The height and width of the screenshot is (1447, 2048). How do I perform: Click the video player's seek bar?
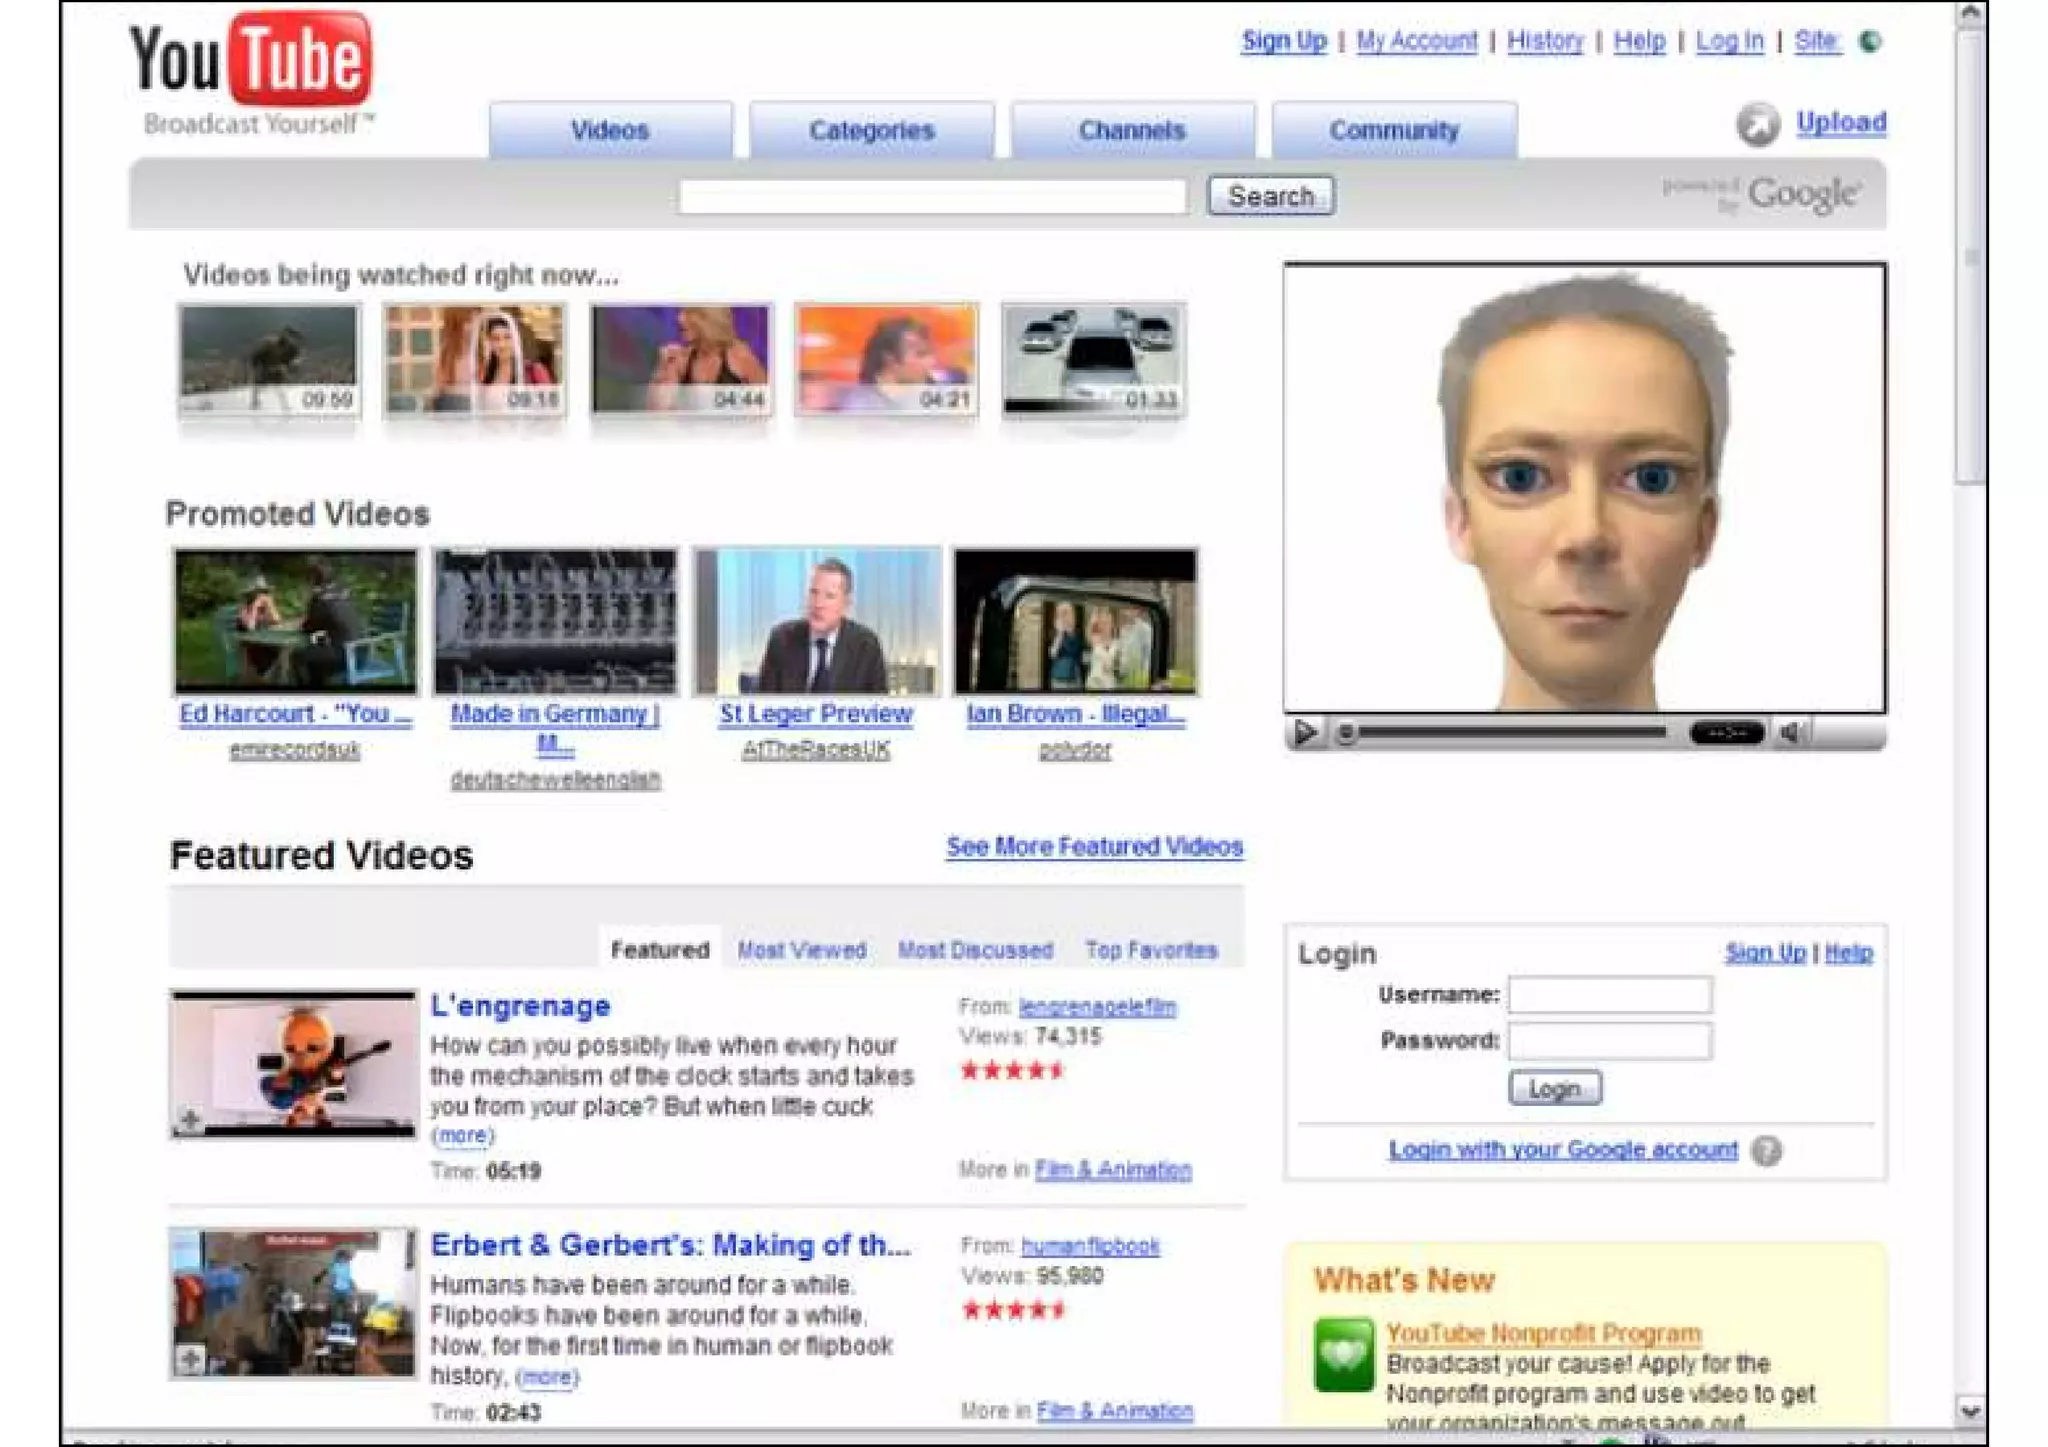click(x=1510, y=733)
